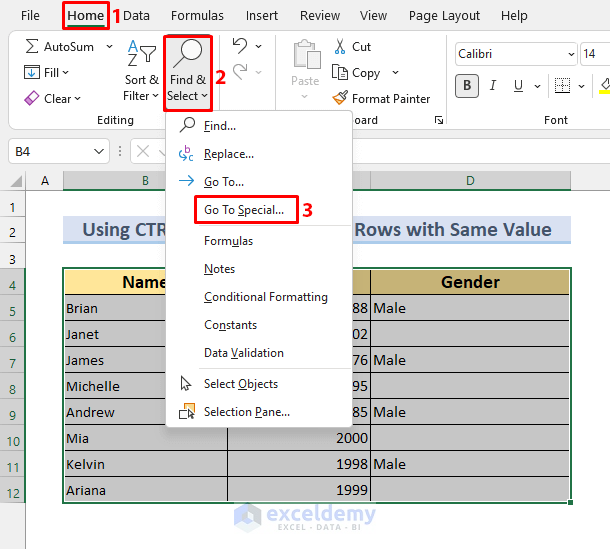This screenshot has width=610, height=549.
Task: Open Sort & Filter menu
Action: (141, 72)
